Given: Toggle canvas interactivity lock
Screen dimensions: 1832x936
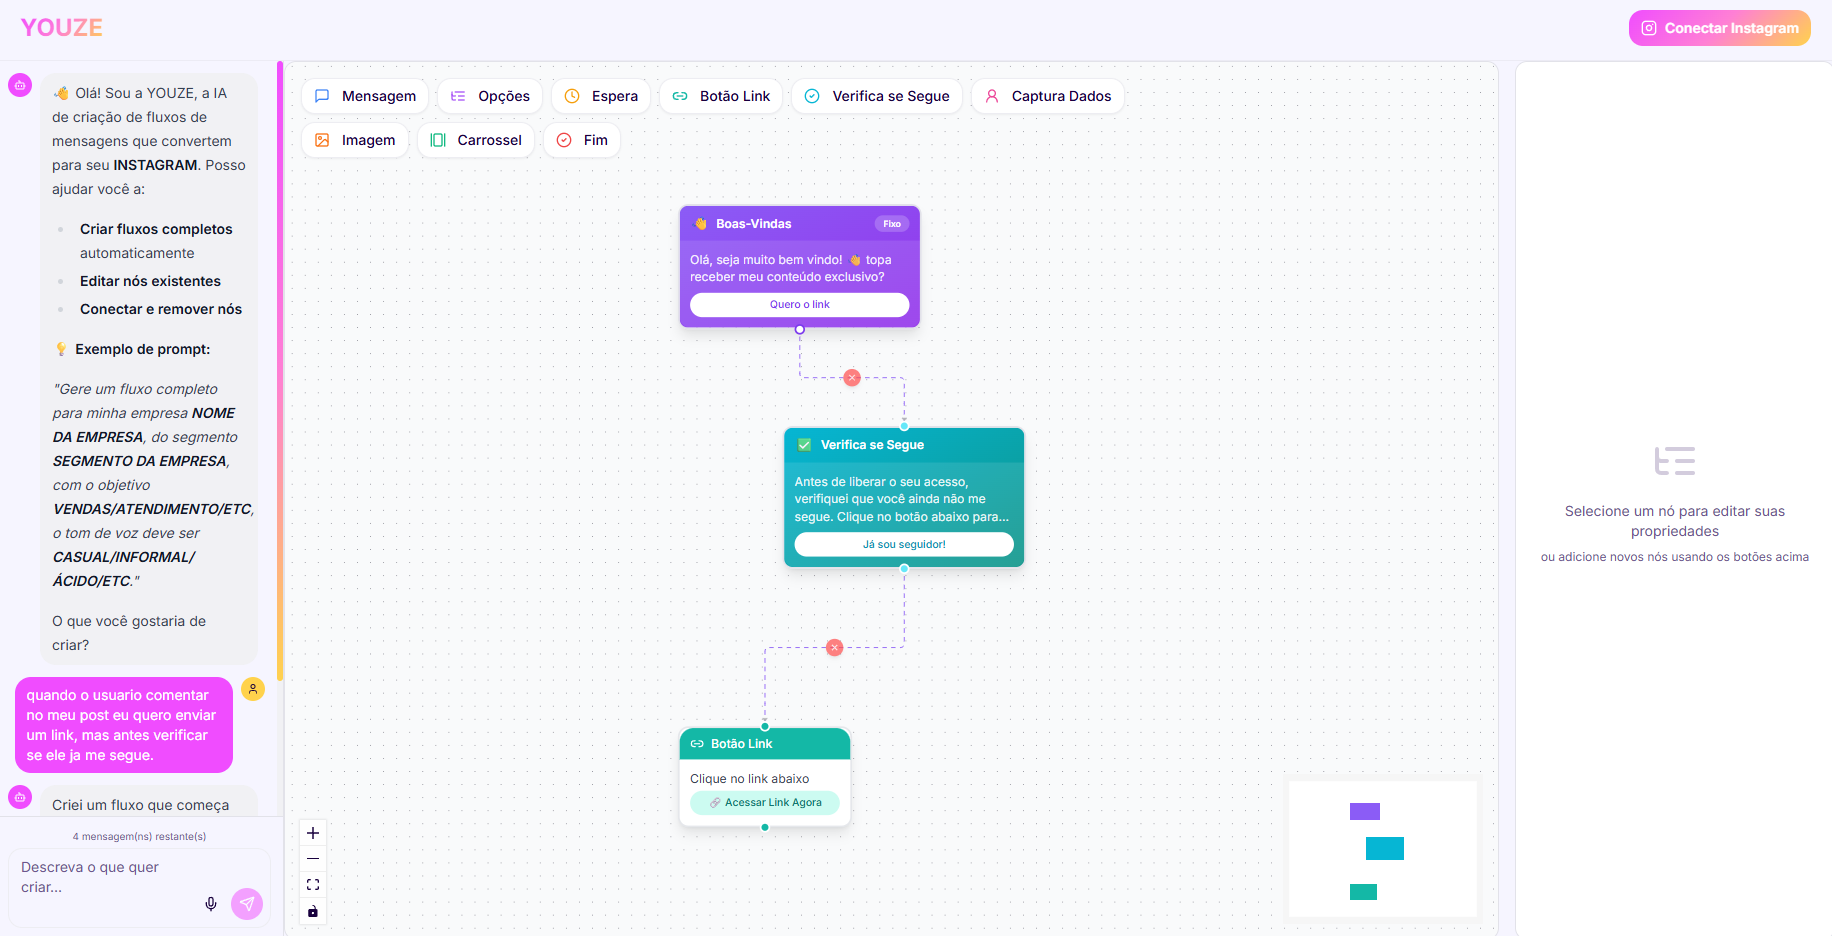Looking at the screenshot, I should tap(313, 911).
